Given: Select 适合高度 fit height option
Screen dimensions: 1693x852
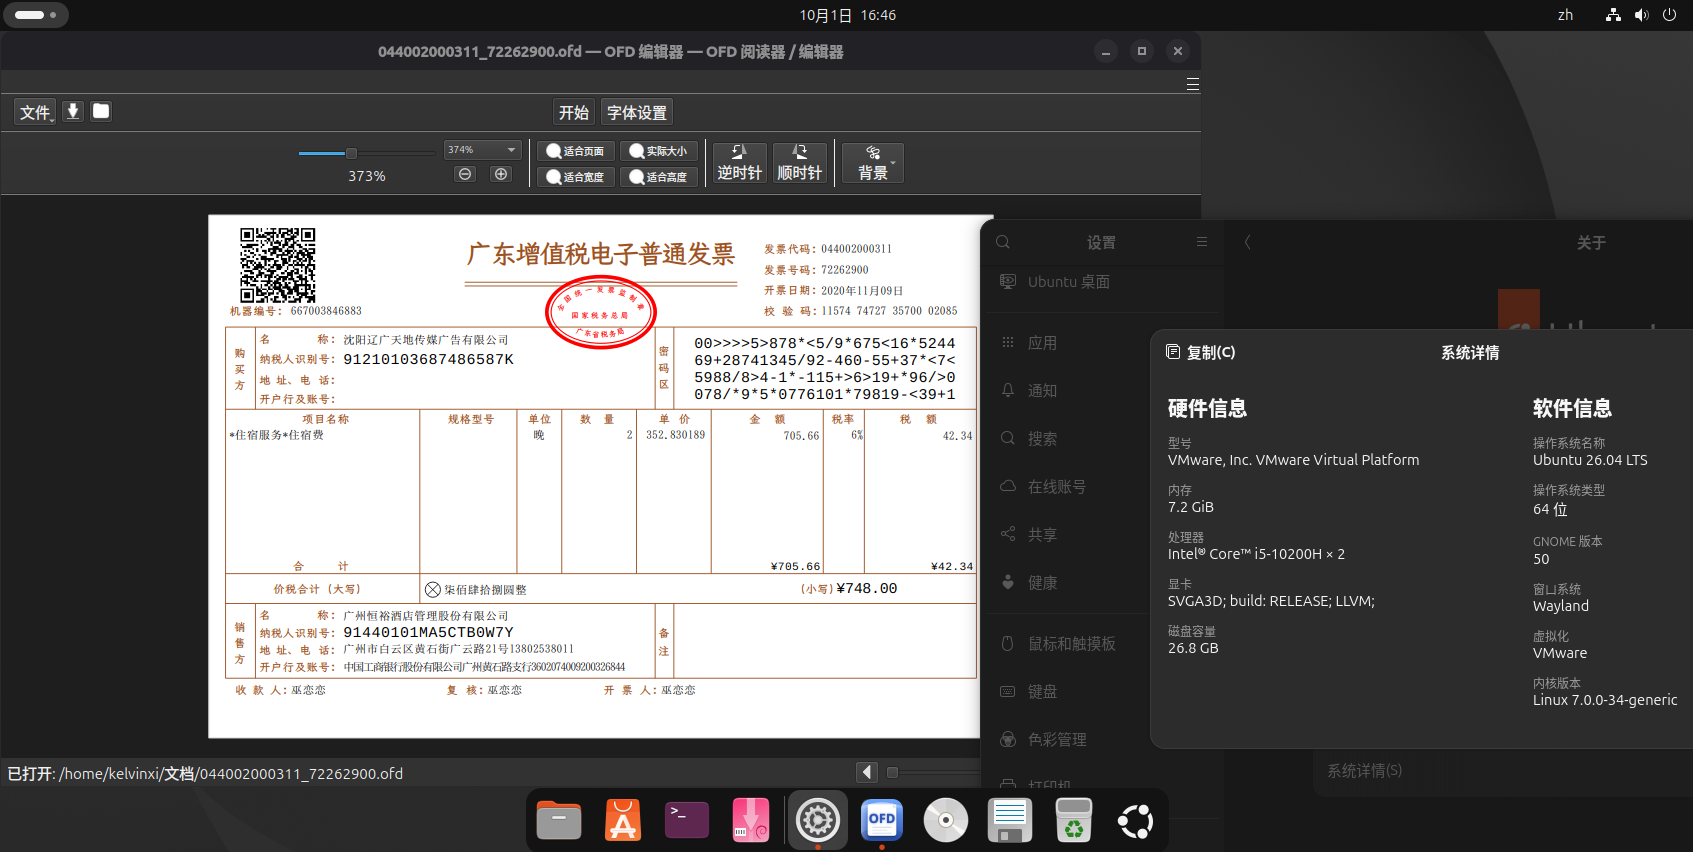Looking at the screenshot, I should click(658, 177).
